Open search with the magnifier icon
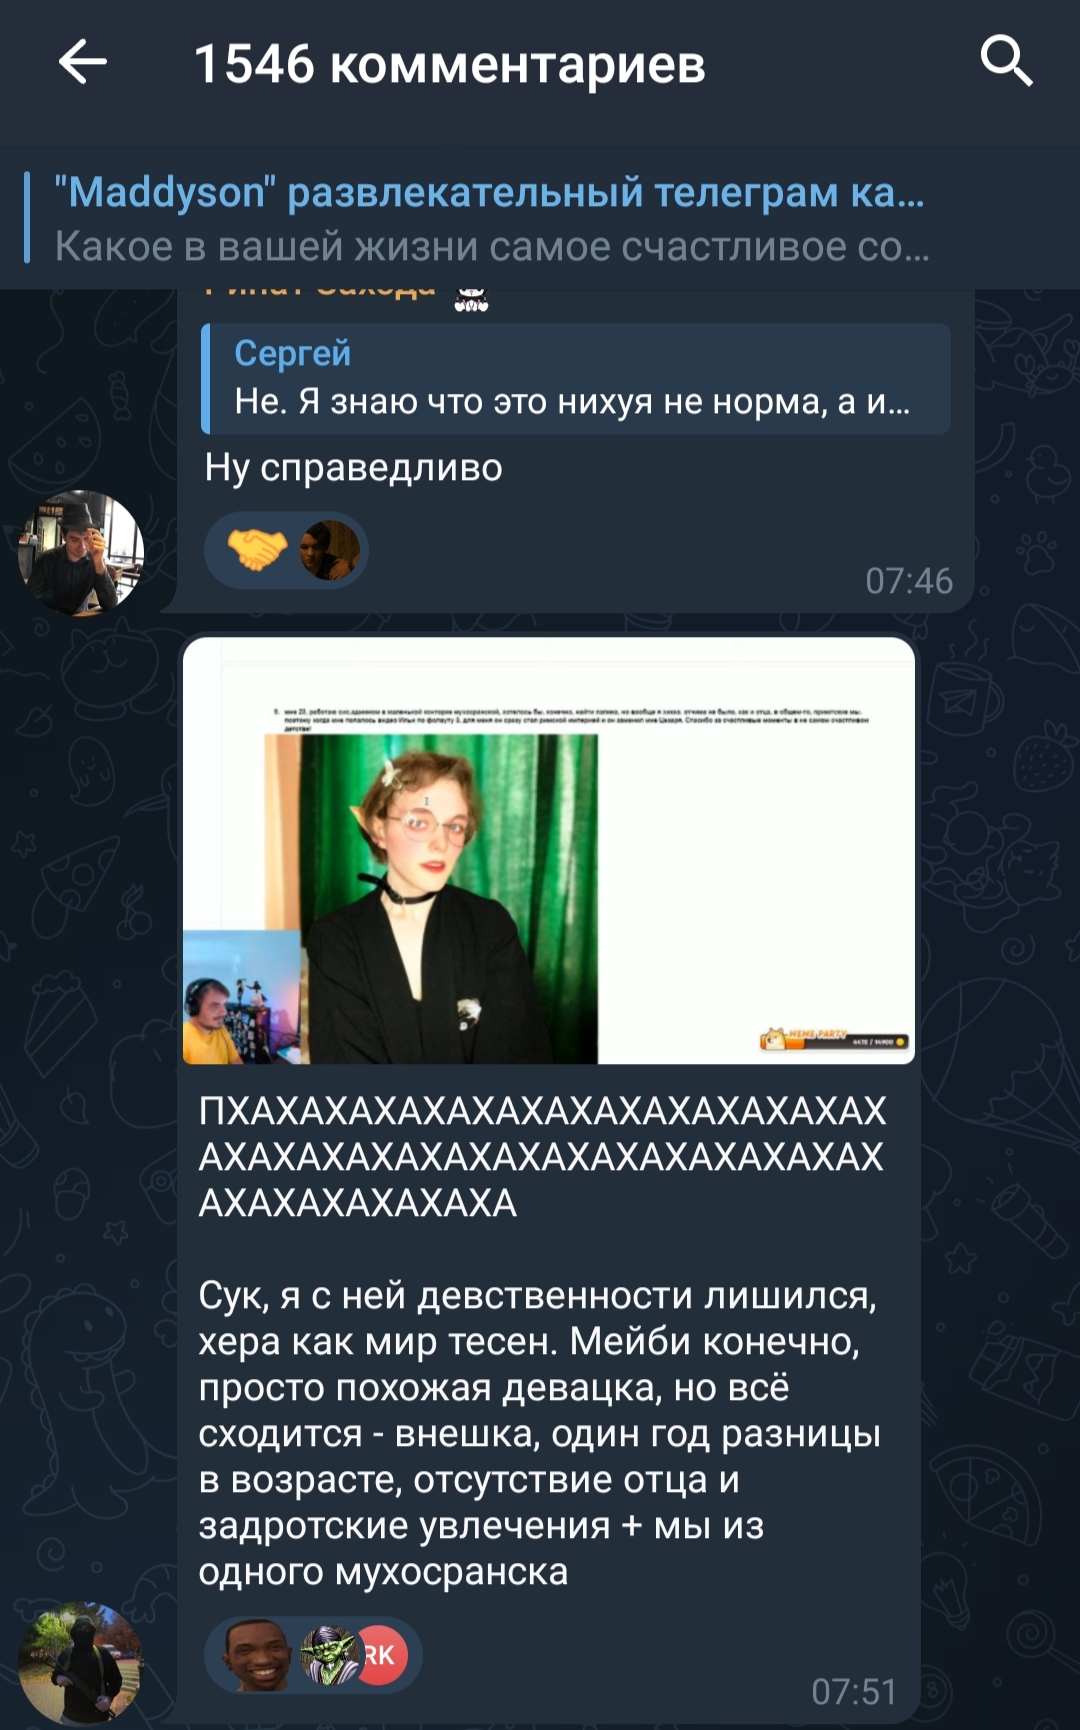 tap(1005, 61)
